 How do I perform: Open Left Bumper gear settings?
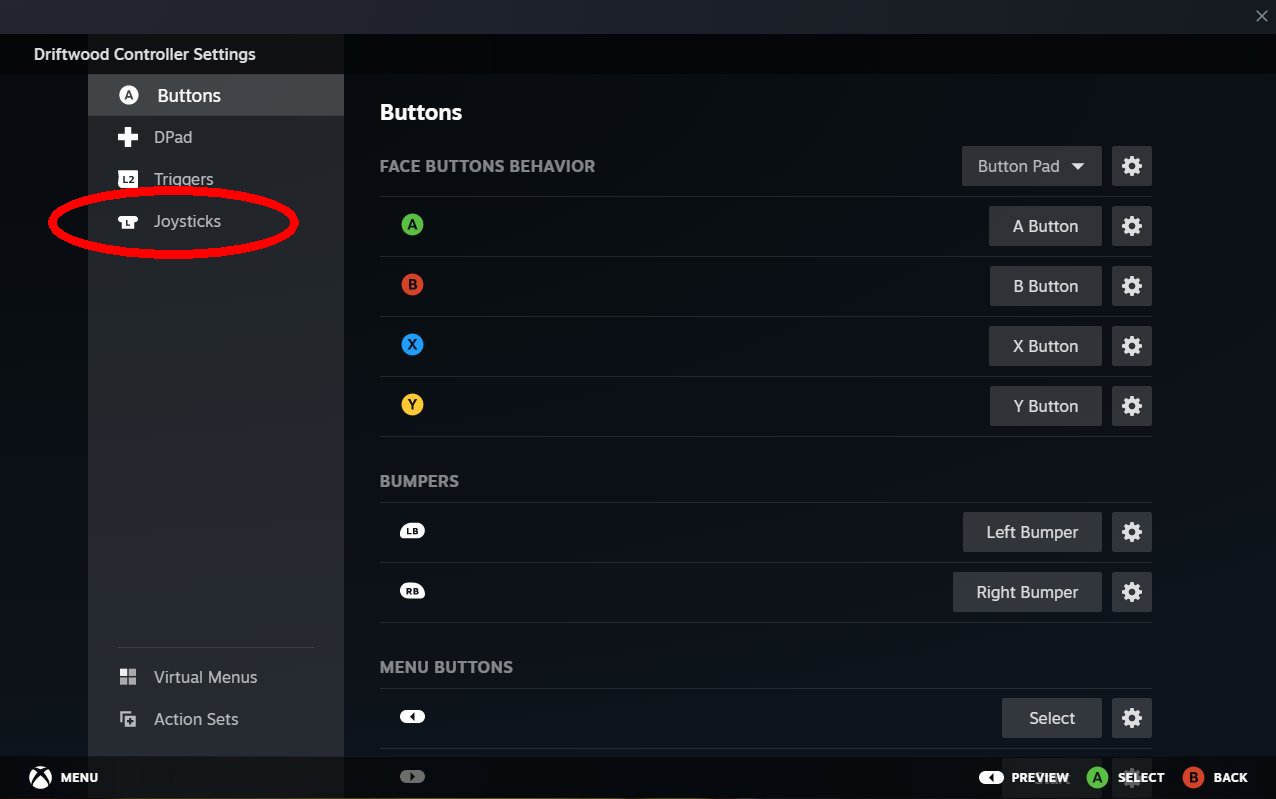1131,532
